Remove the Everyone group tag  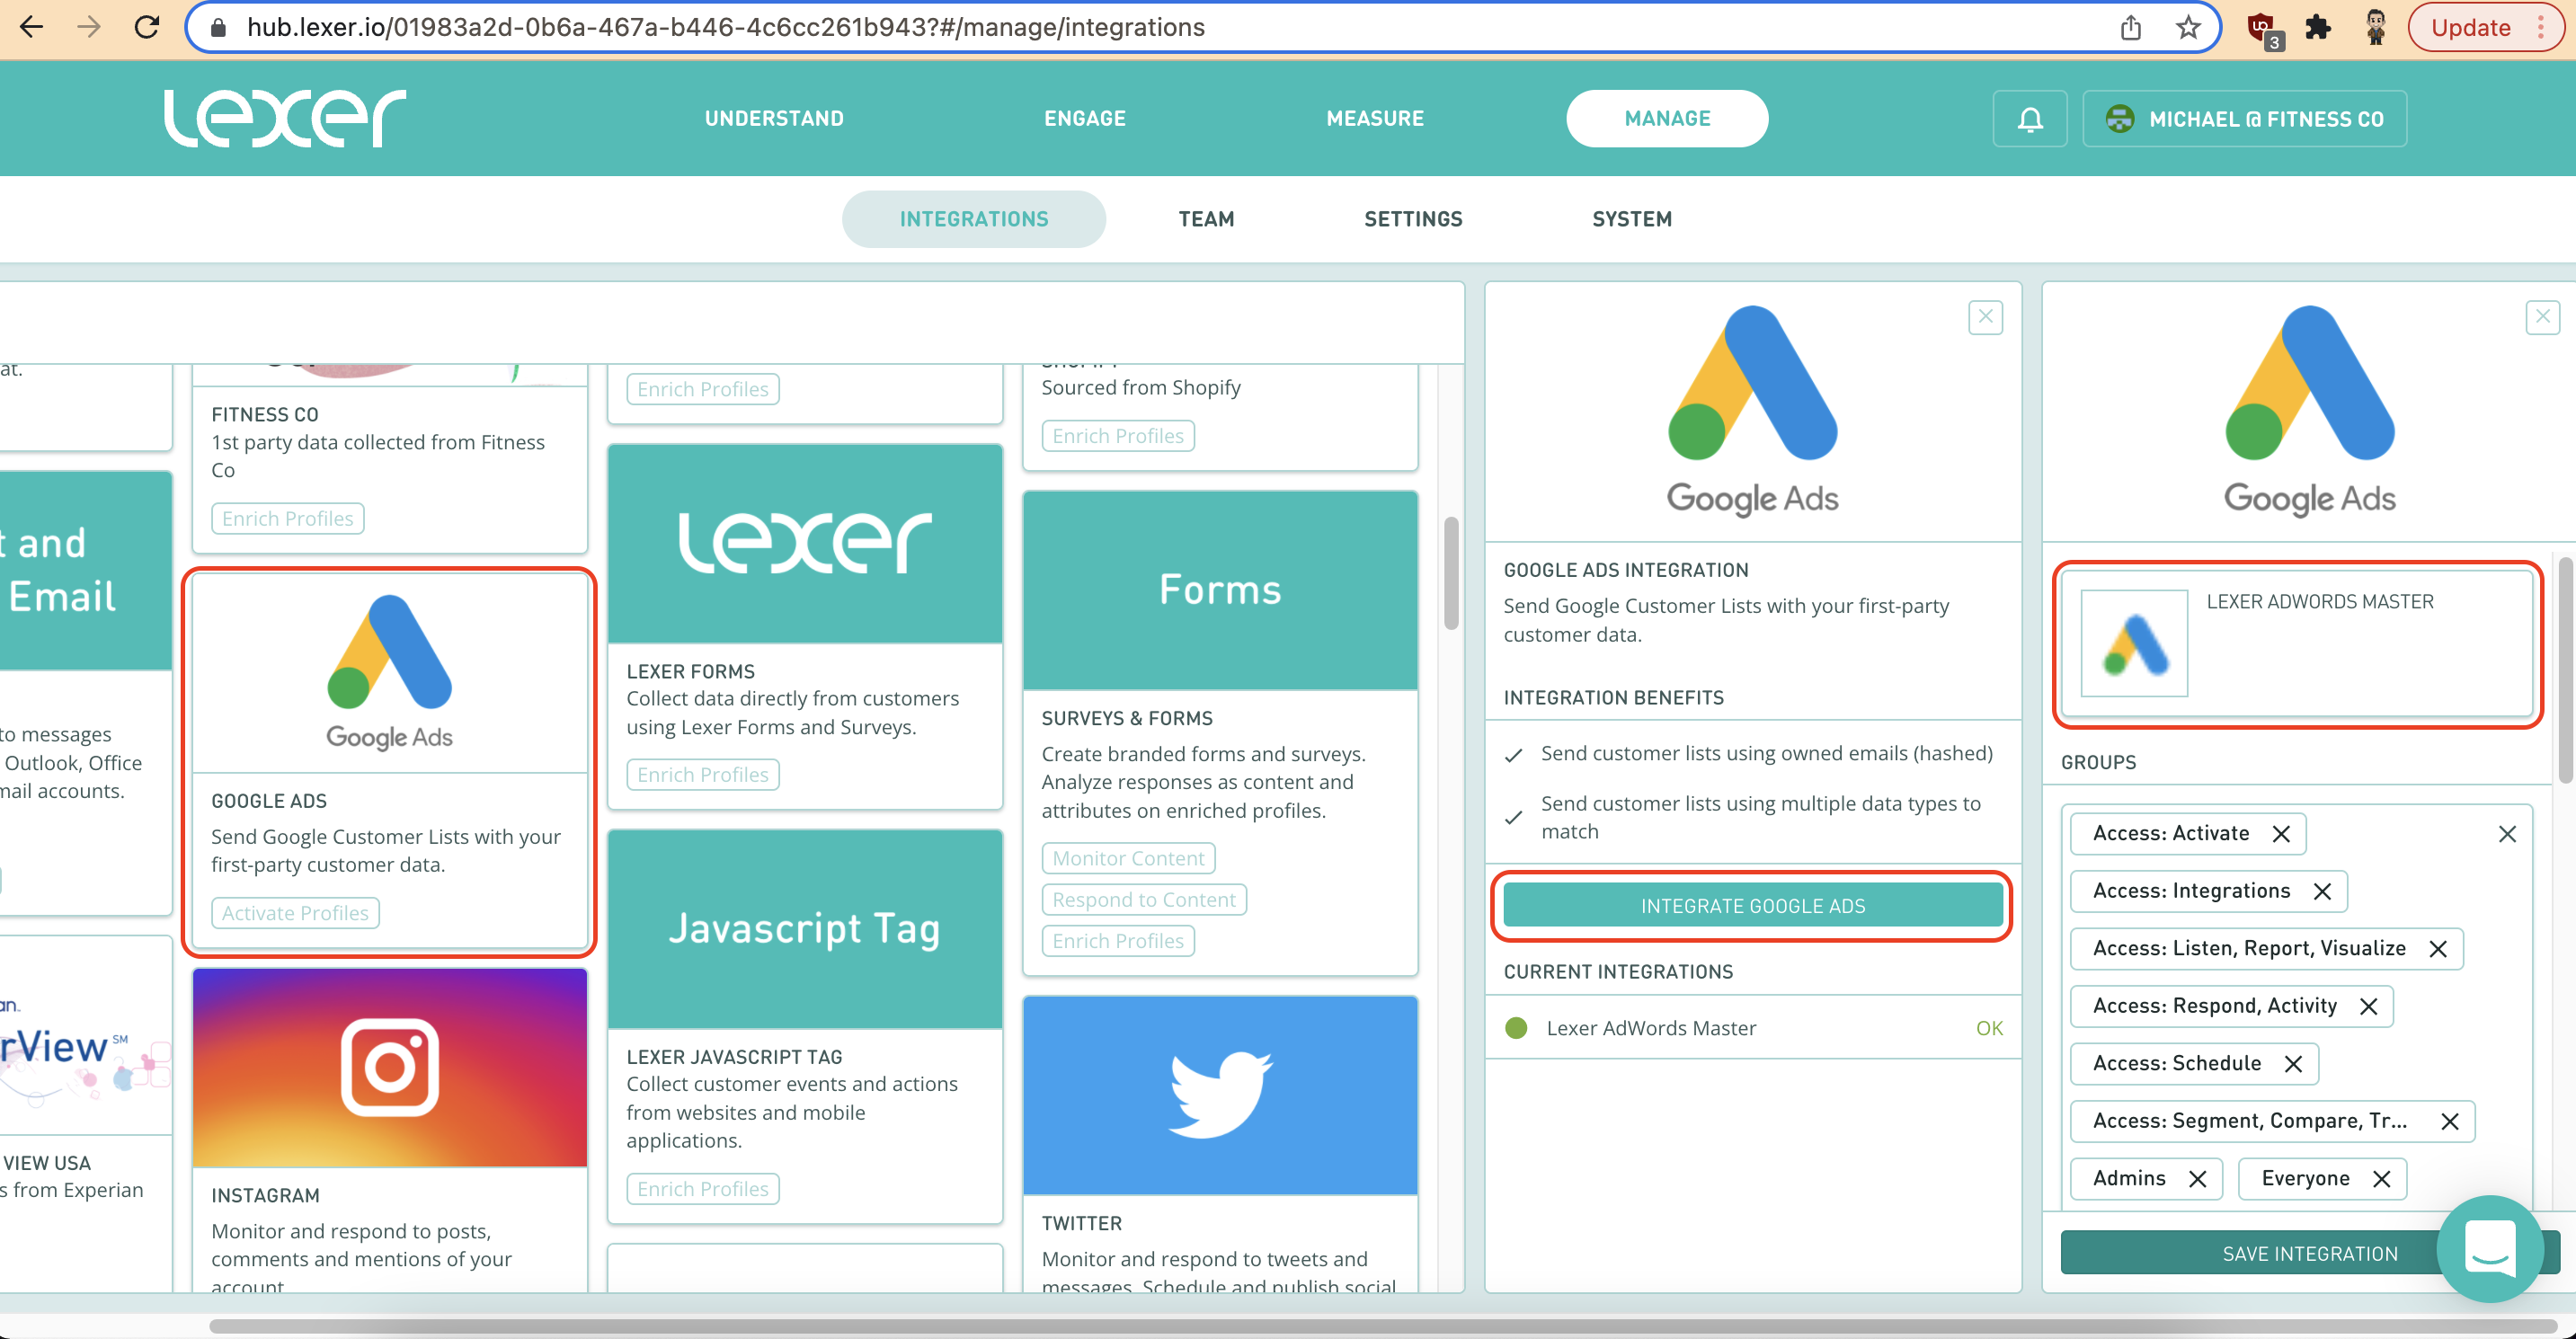pyautogui.click(x=2382, y=1179)
